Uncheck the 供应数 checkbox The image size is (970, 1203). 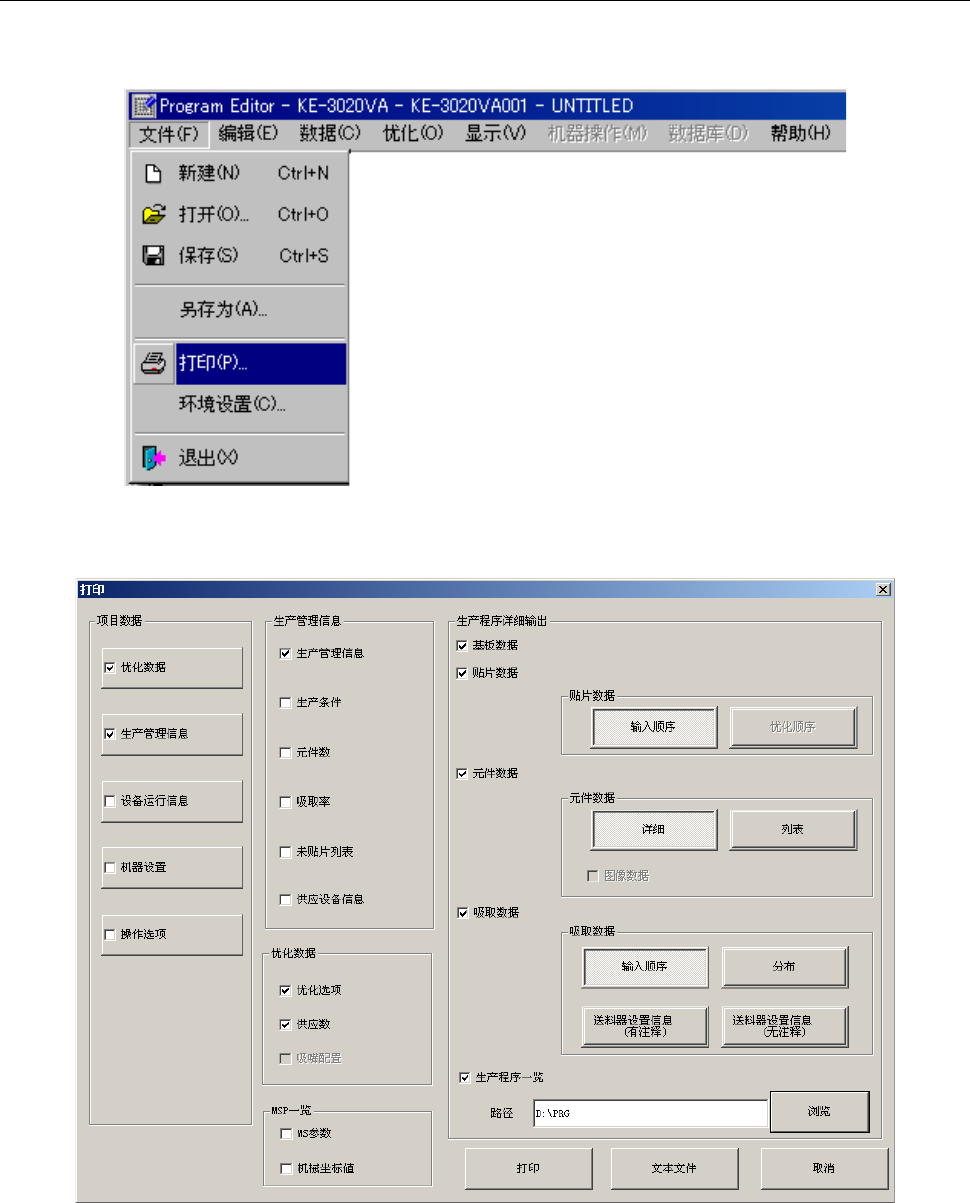pyautogui.click(x=286, y=1025)
